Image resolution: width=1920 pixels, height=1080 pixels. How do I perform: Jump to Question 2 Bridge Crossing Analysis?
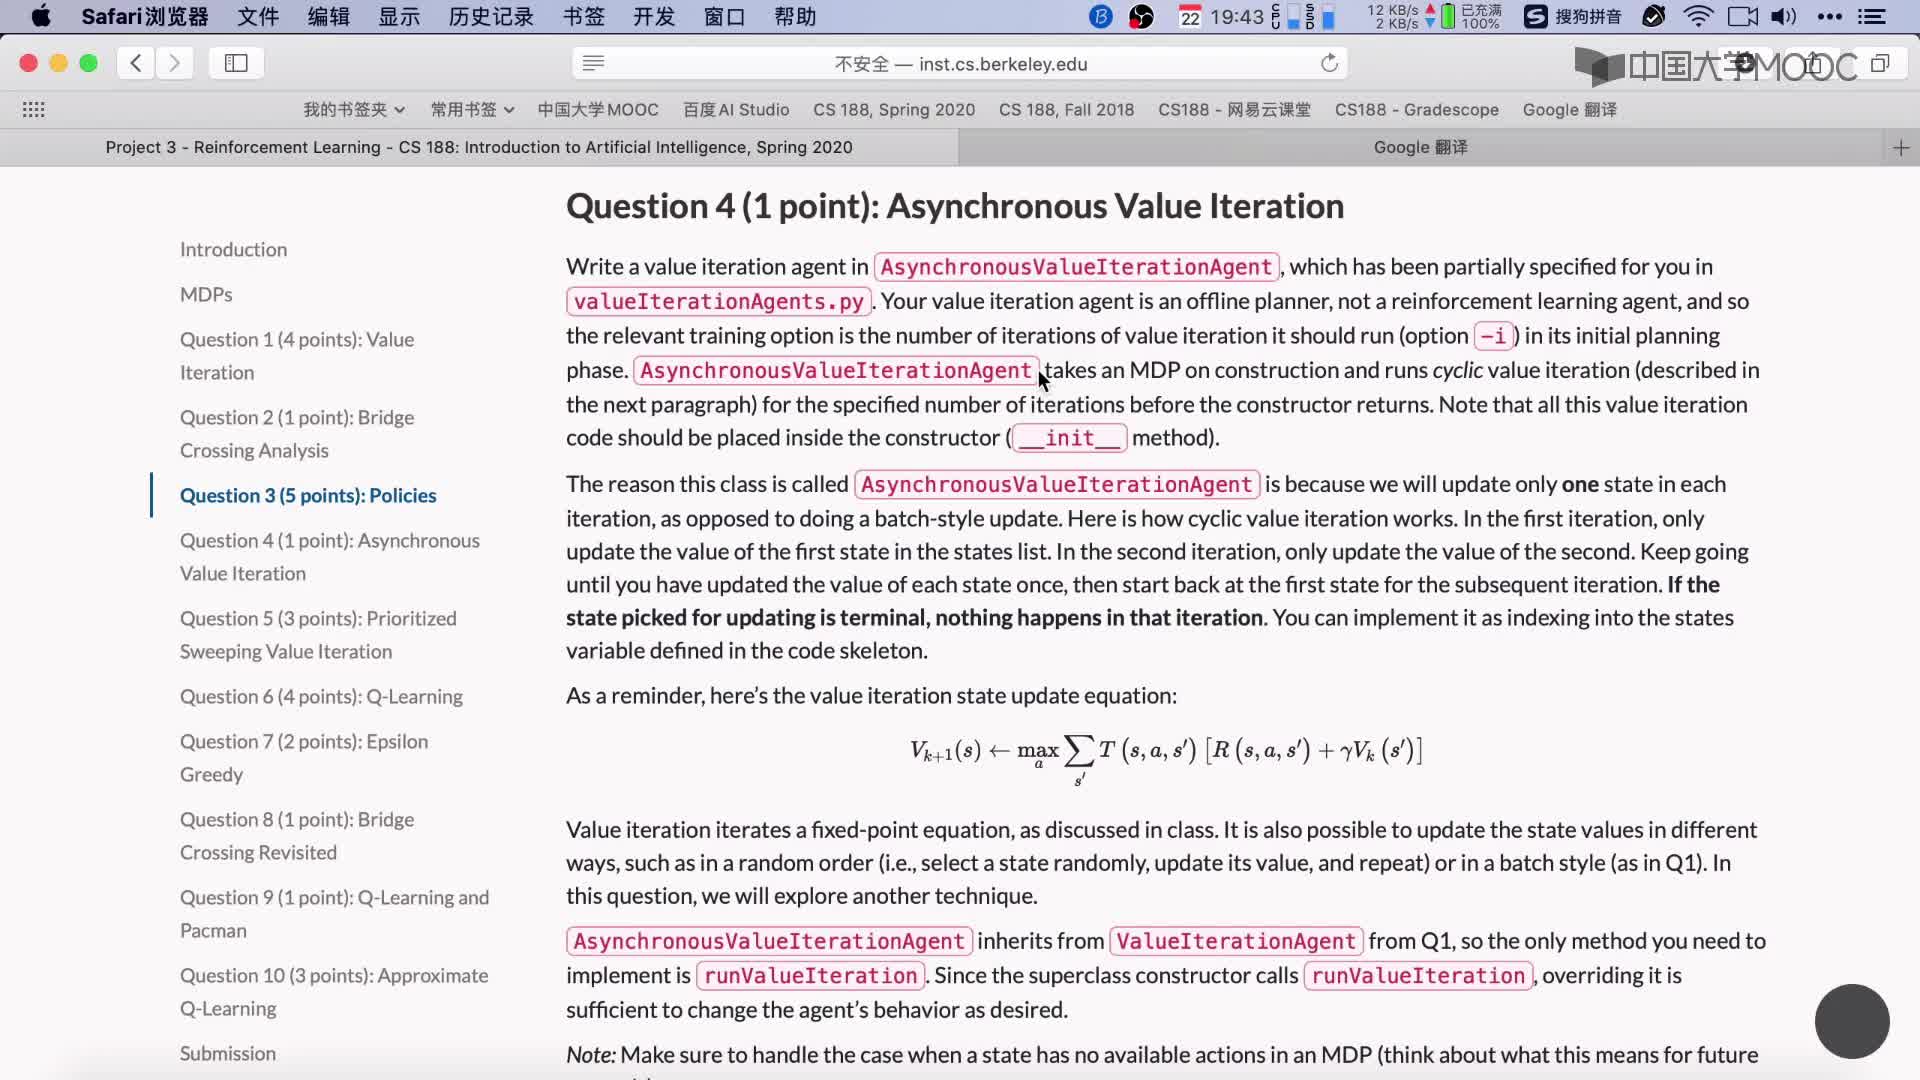[x=297, y=434]
